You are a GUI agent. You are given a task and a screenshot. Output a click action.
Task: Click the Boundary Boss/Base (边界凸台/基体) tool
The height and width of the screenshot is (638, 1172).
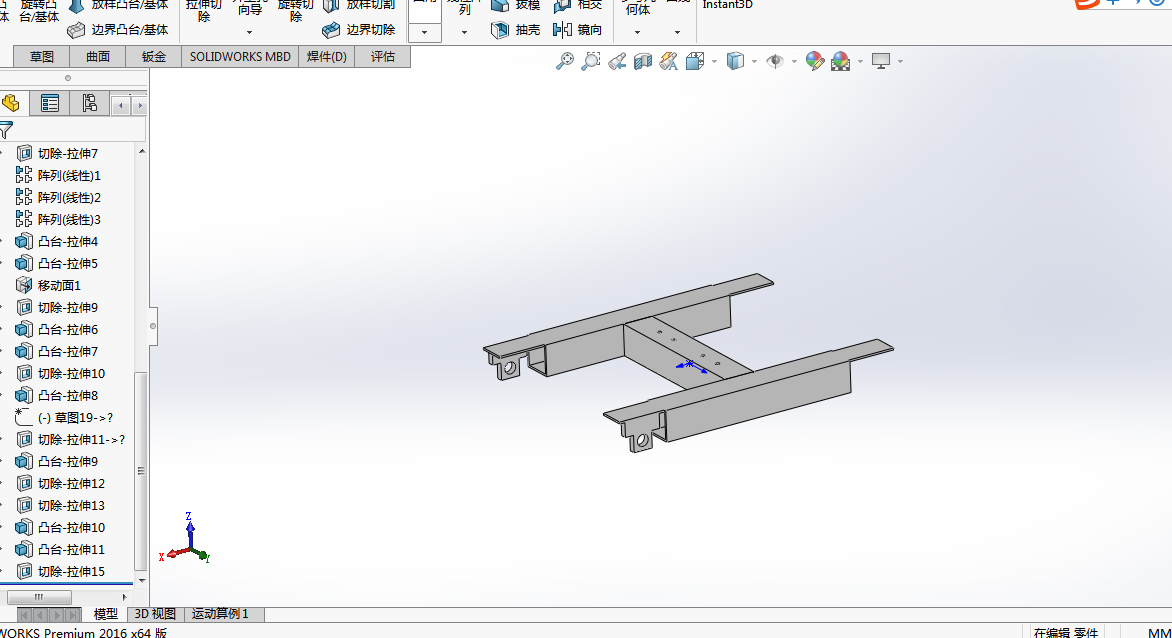[x=117, y=30]
